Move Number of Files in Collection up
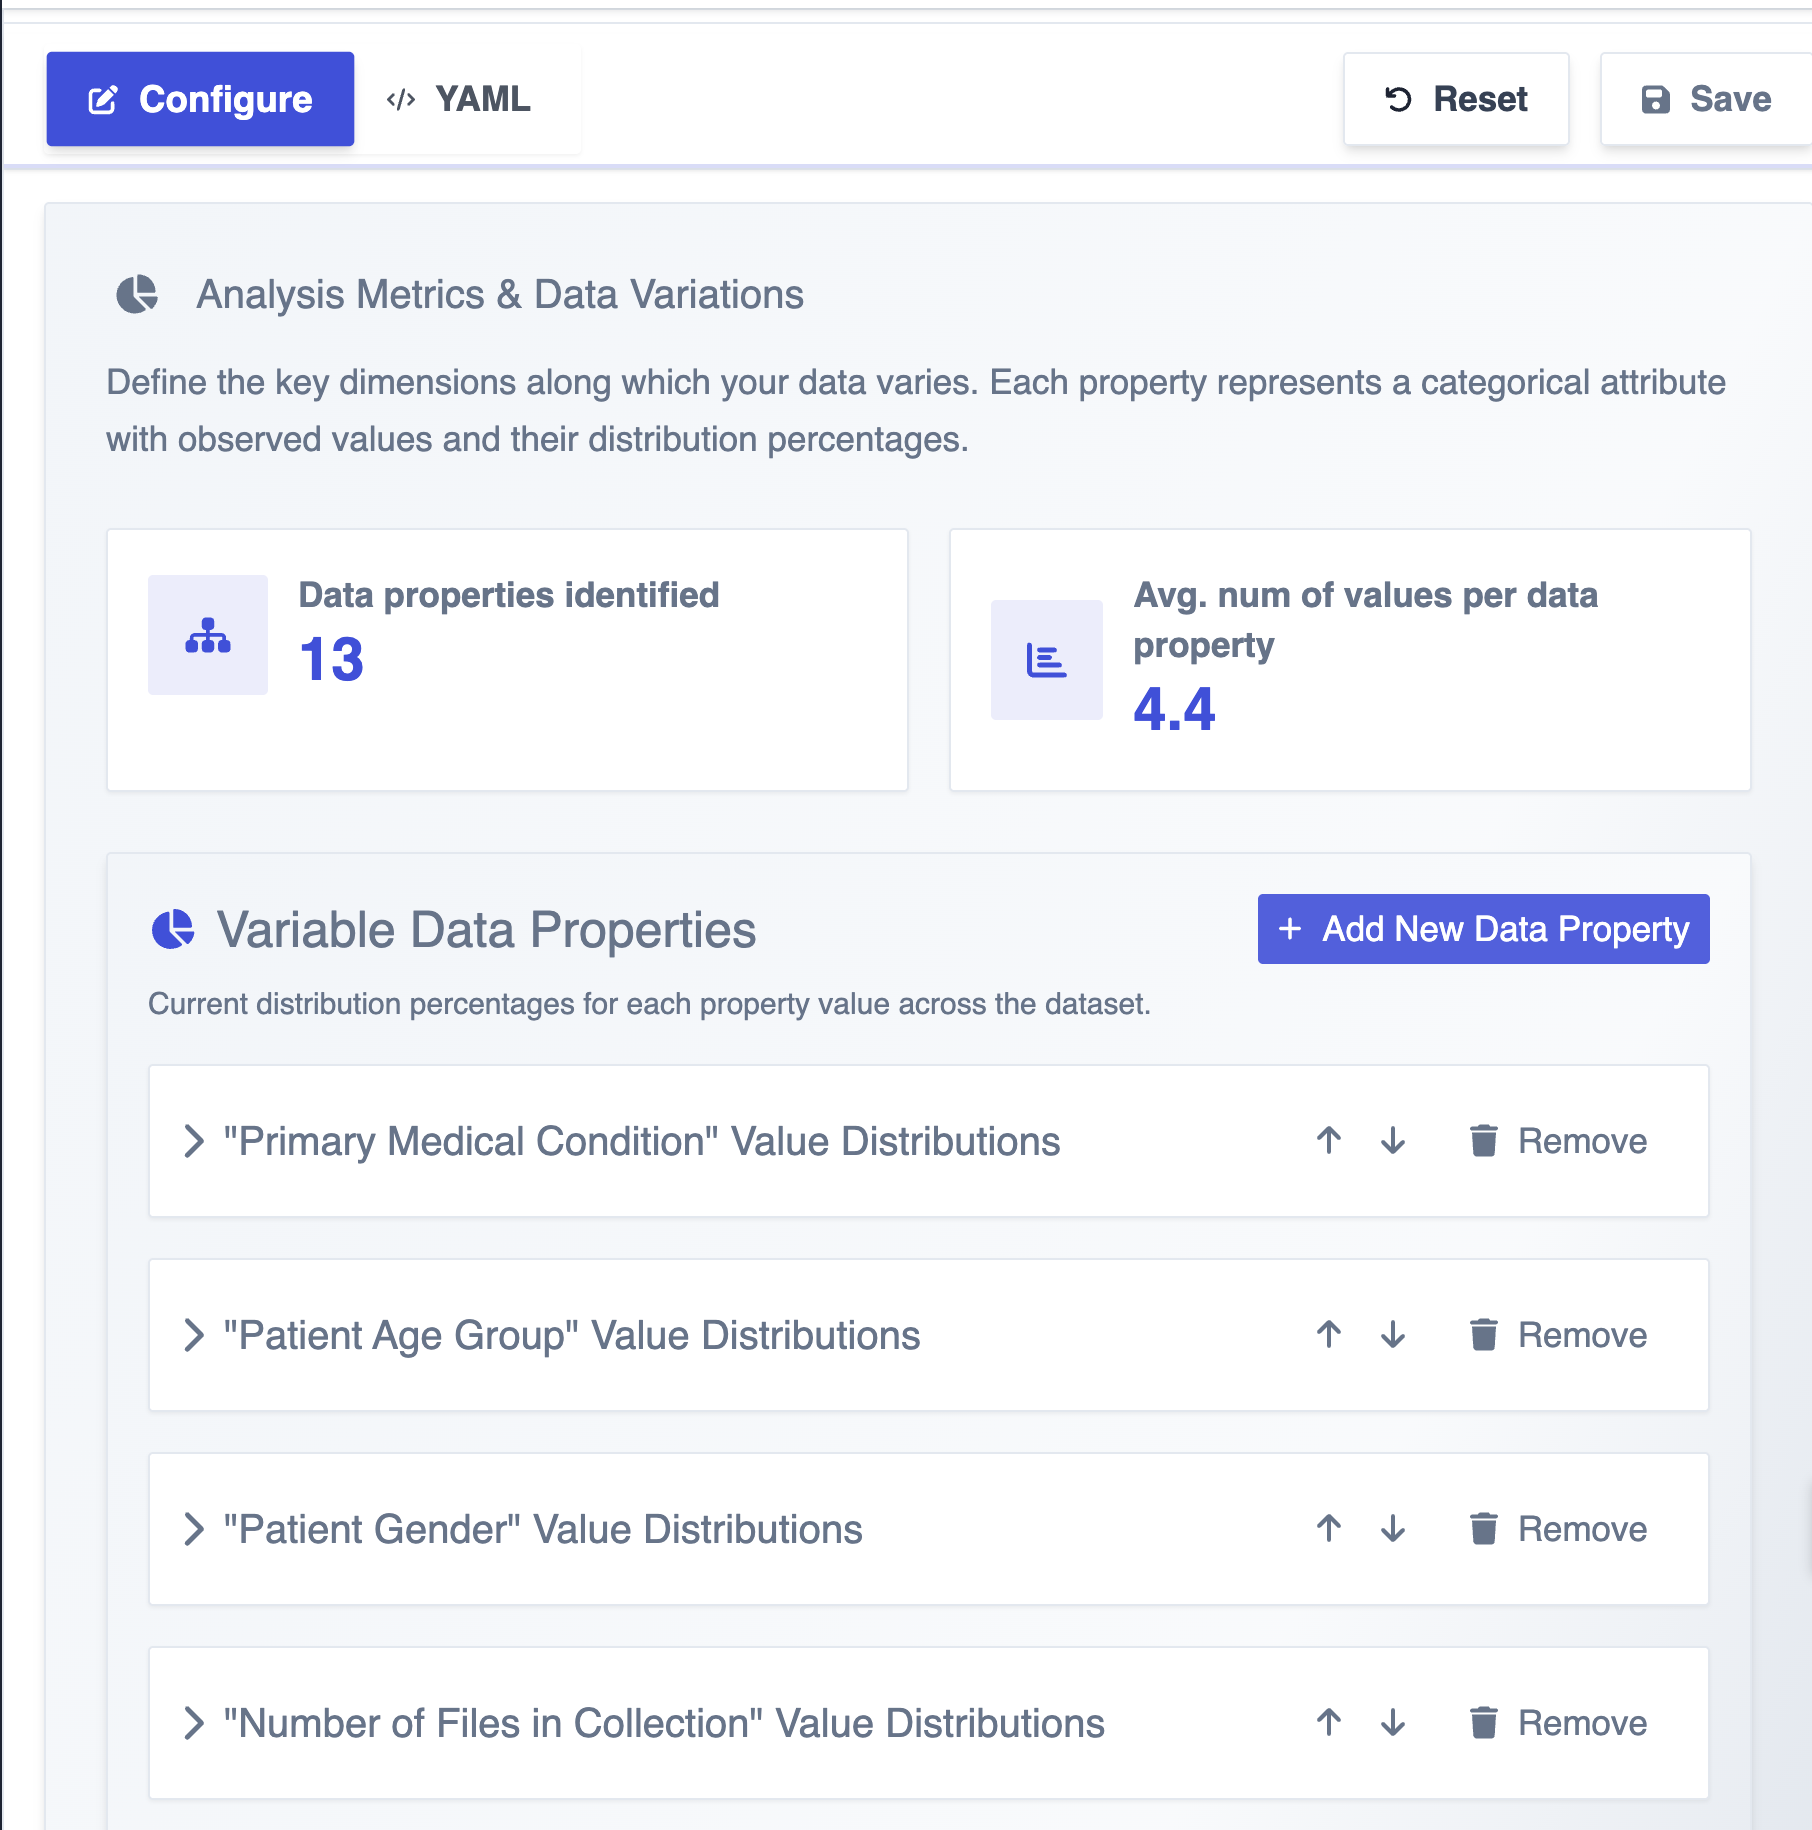 1329,1723
